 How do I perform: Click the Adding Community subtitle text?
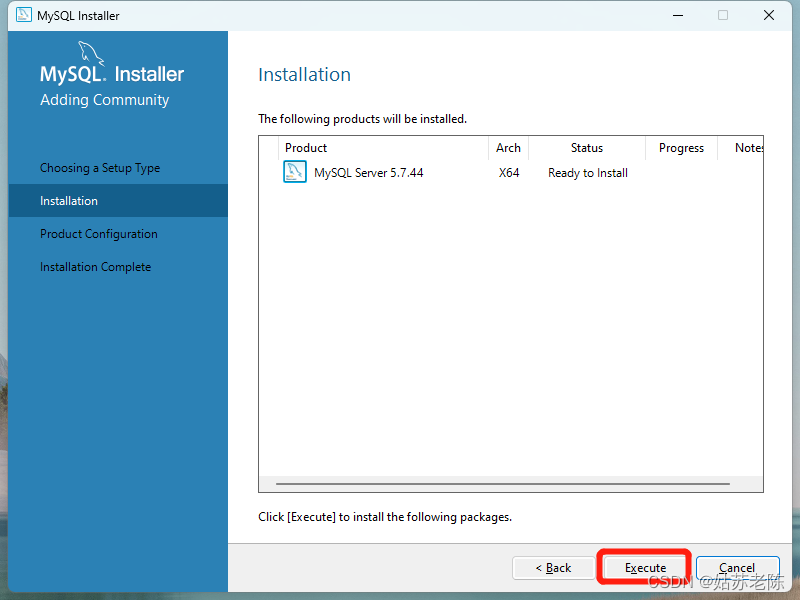point(105,100)
